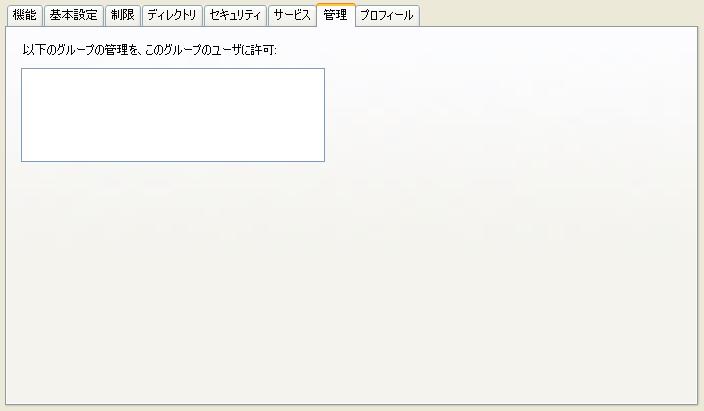The width and height of the screenshot is (704, 411).
Task: View features under the 機能 tab
Action: click(25, 15)
